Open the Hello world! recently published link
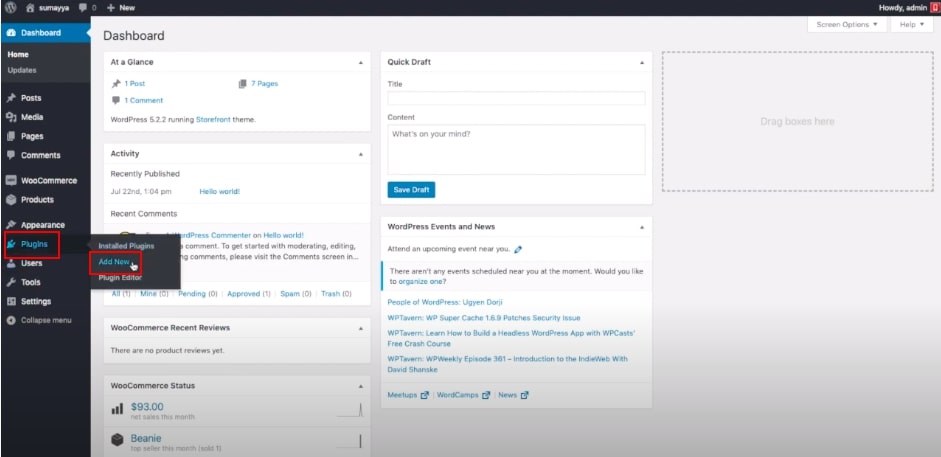 220,191
